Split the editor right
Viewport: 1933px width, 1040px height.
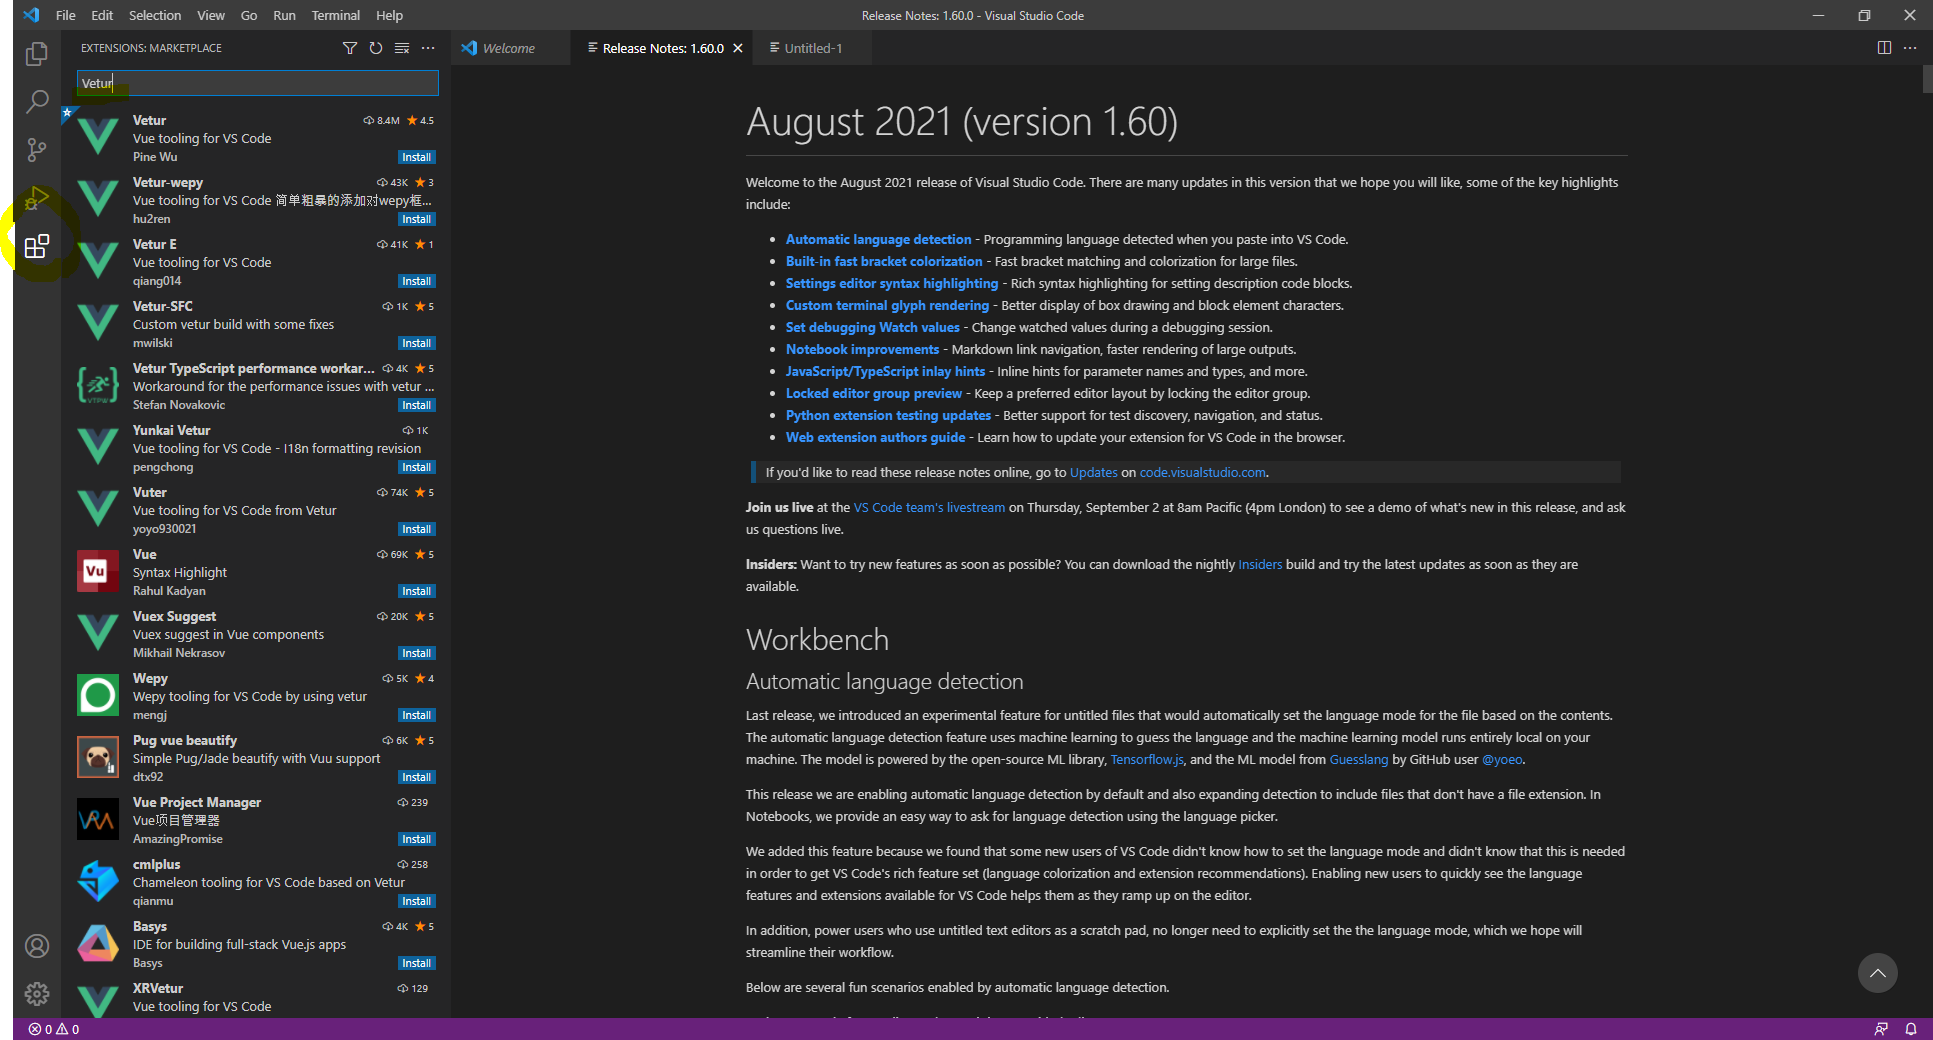1884,48
